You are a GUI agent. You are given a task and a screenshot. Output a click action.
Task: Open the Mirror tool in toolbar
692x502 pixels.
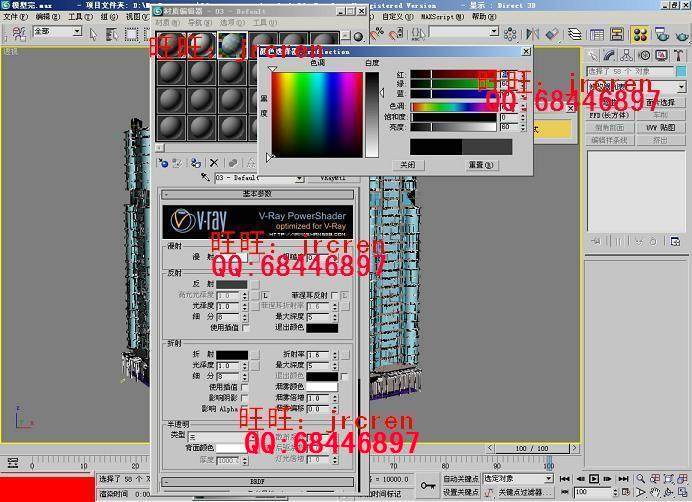533,34
